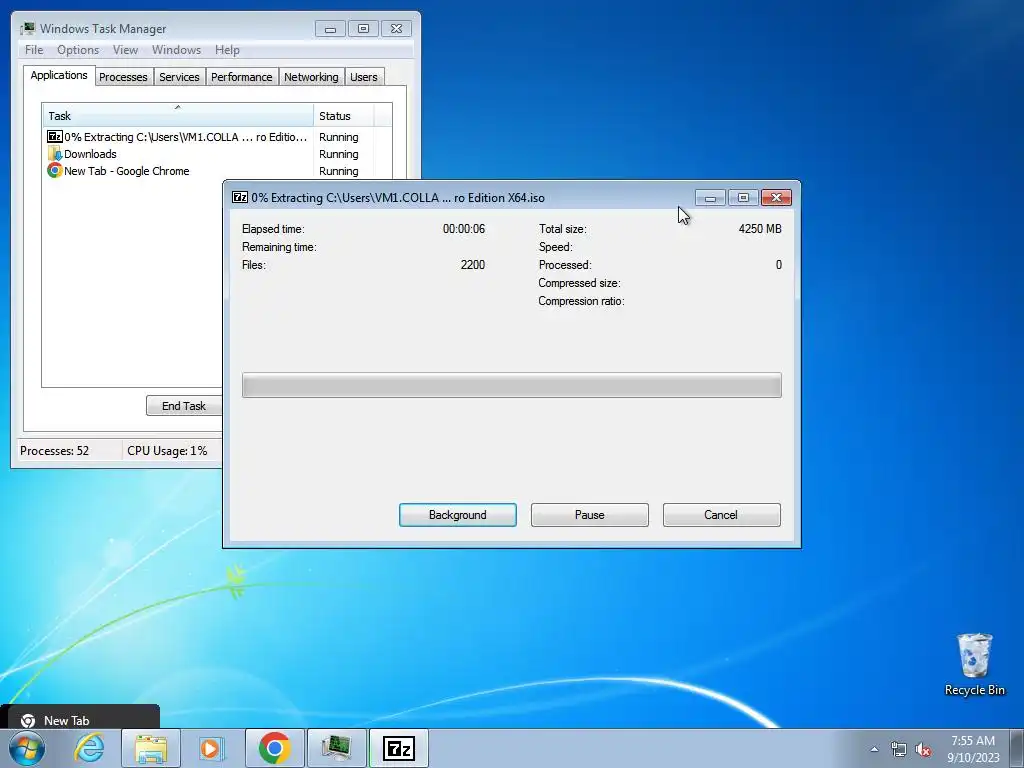The image size is (1024, 768).
Task: Switch to the Performance tab
Action: tap(242, 77)
